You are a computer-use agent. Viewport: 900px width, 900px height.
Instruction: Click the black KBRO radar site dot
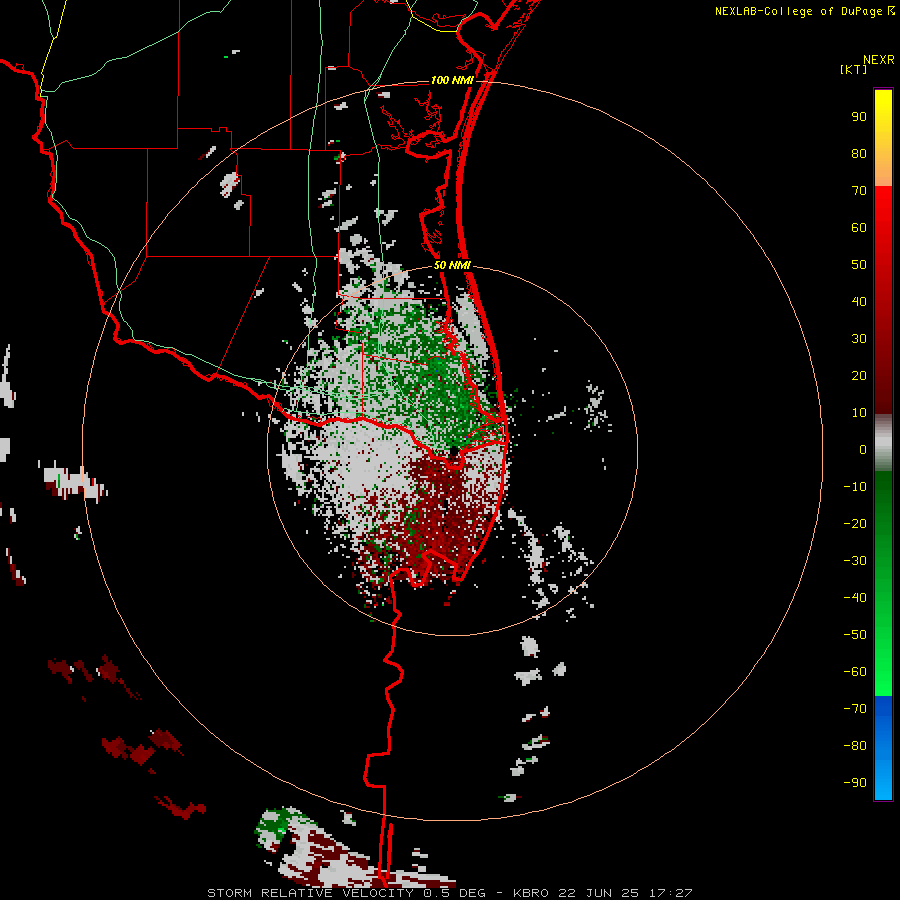click(453, 451)
